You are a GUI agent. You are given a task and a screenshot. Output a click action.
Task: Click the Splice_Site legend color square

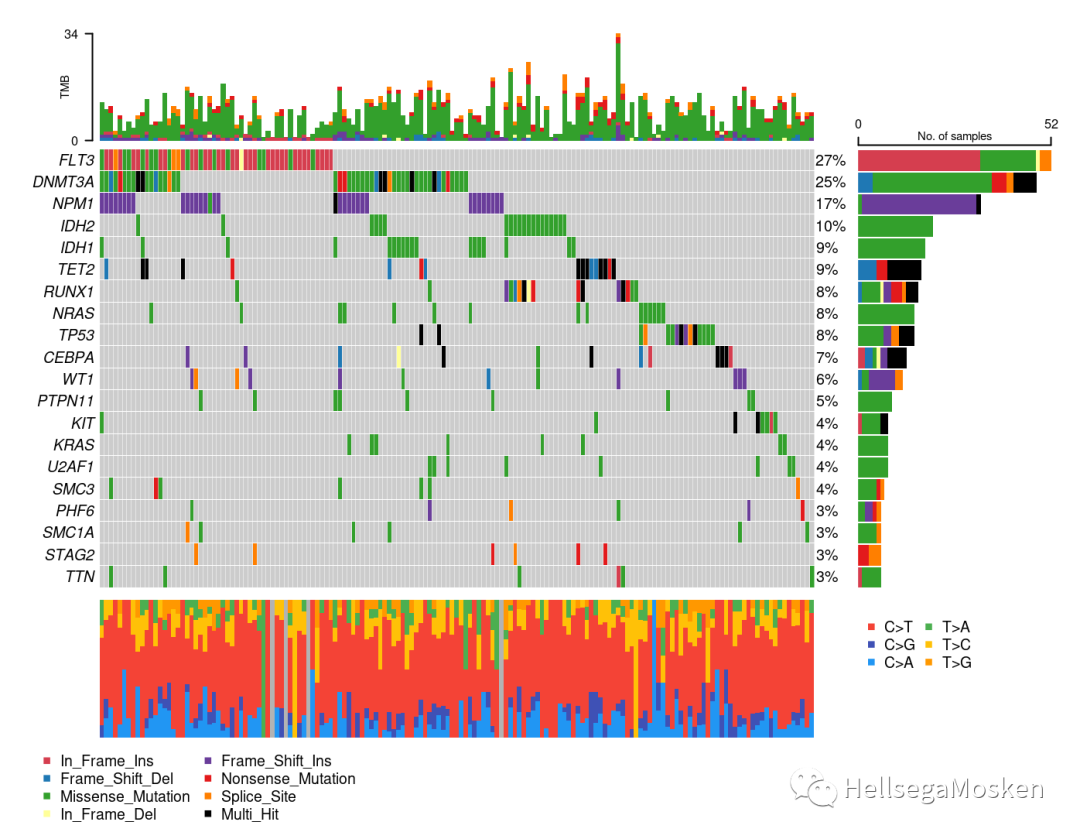click(x=208, y=796)
